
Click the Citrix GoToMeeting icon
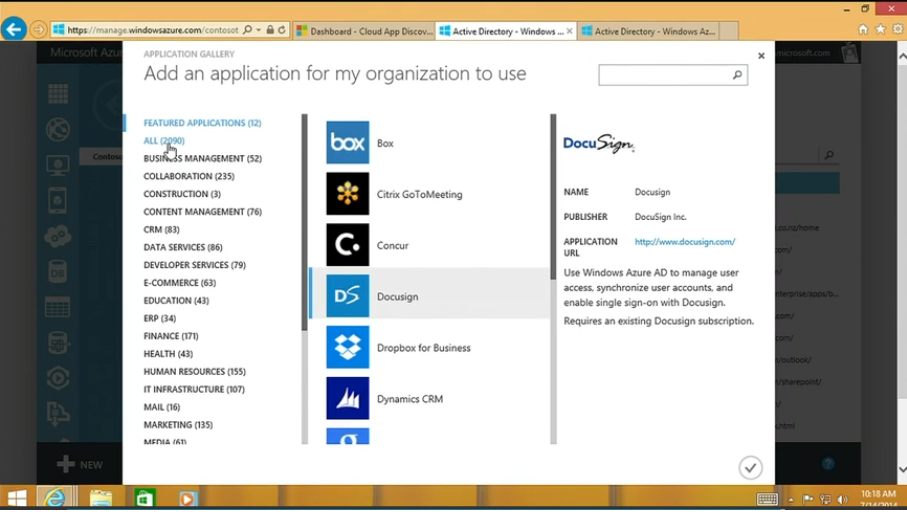click(347, 194)
